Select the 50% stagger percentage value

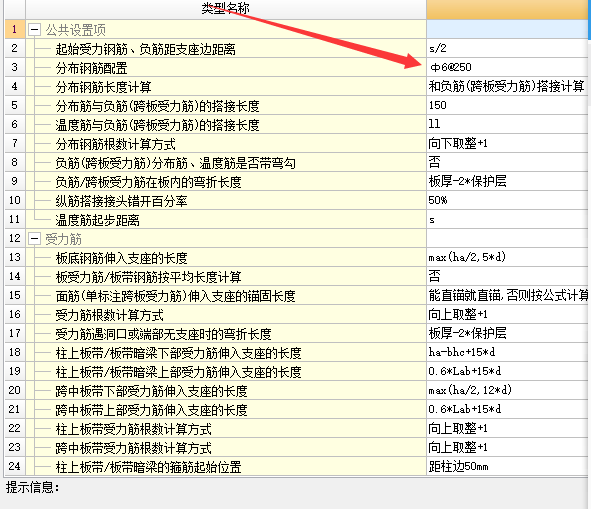point(507,200)
